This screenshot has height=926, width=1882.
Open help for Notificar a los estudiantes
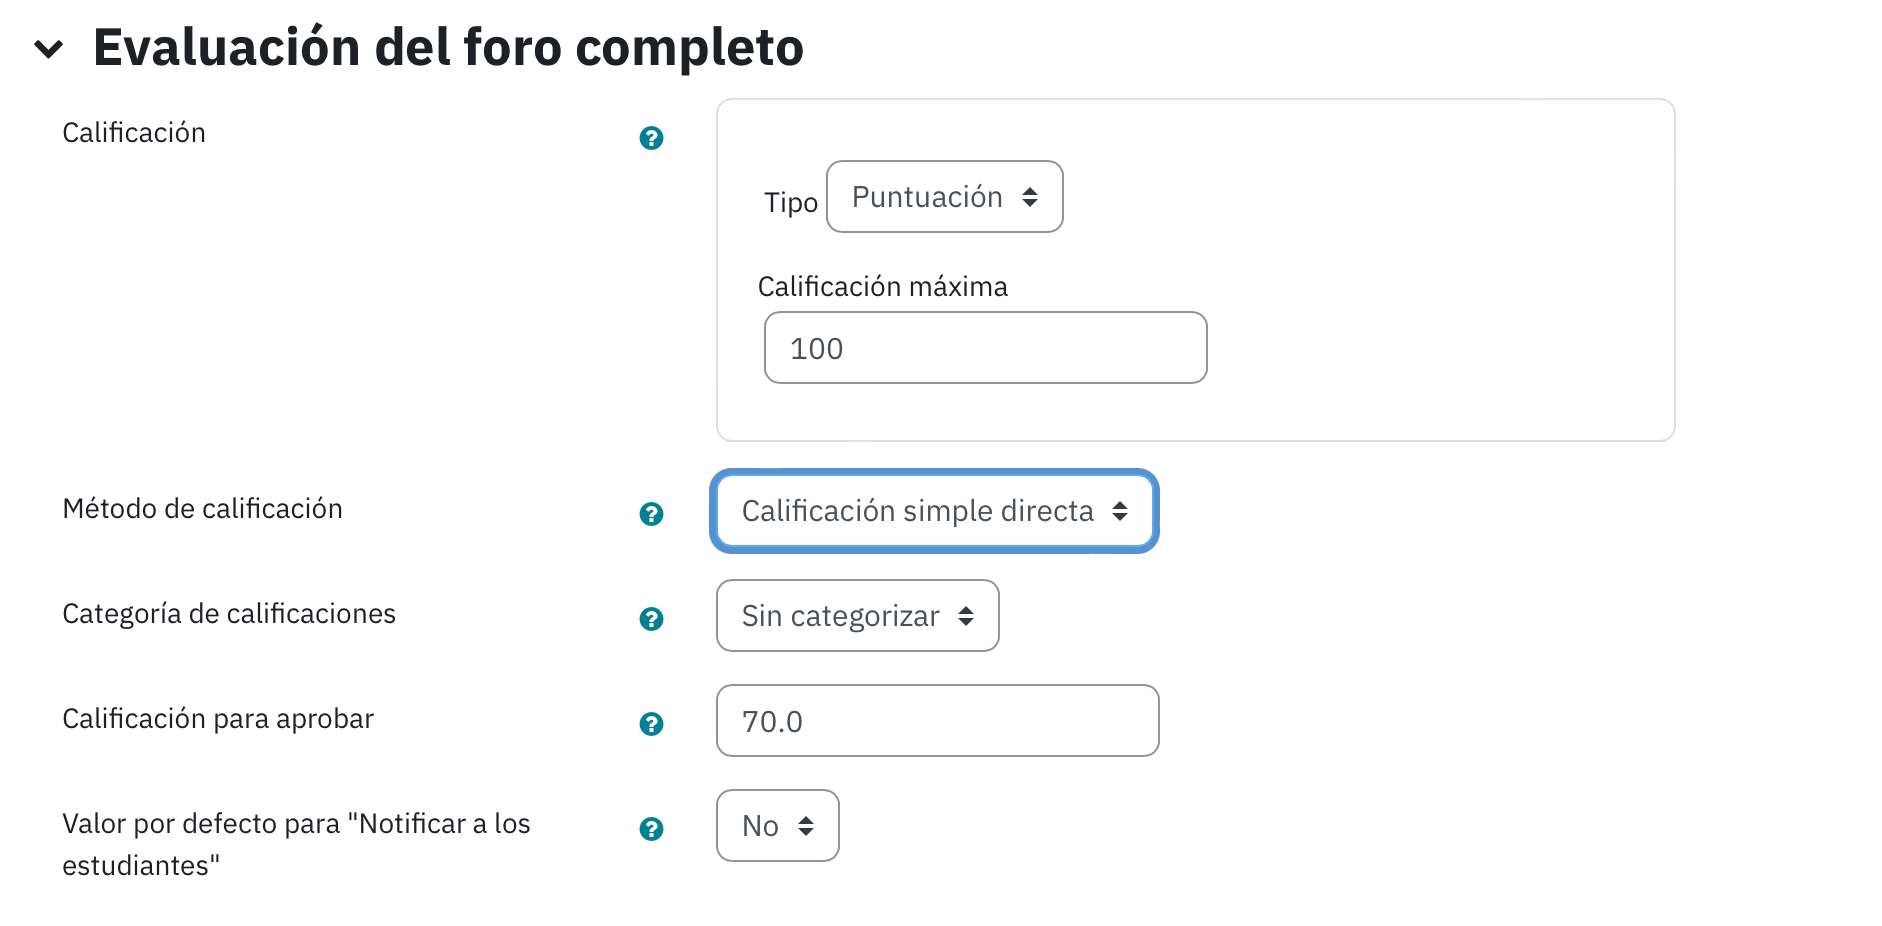[x=651, y=829]
